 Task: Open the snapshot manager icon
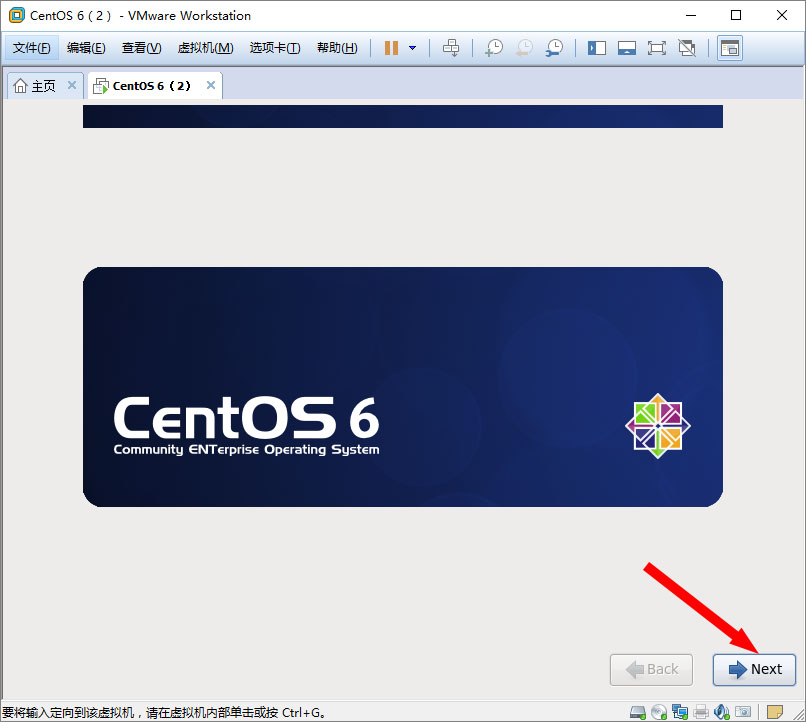tap(554, 48)
